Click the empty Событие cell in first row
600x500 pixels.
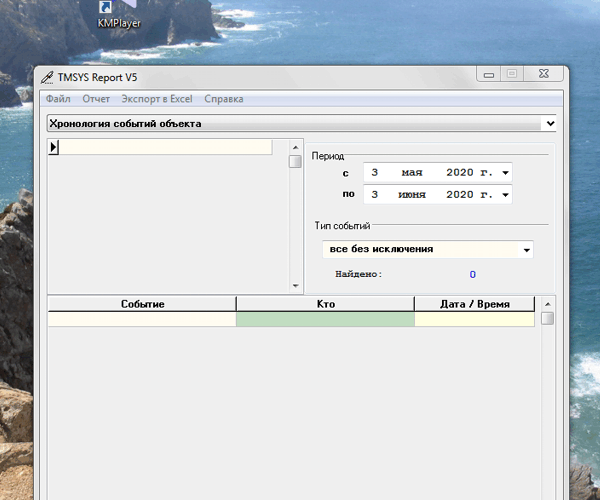point(142,319)
